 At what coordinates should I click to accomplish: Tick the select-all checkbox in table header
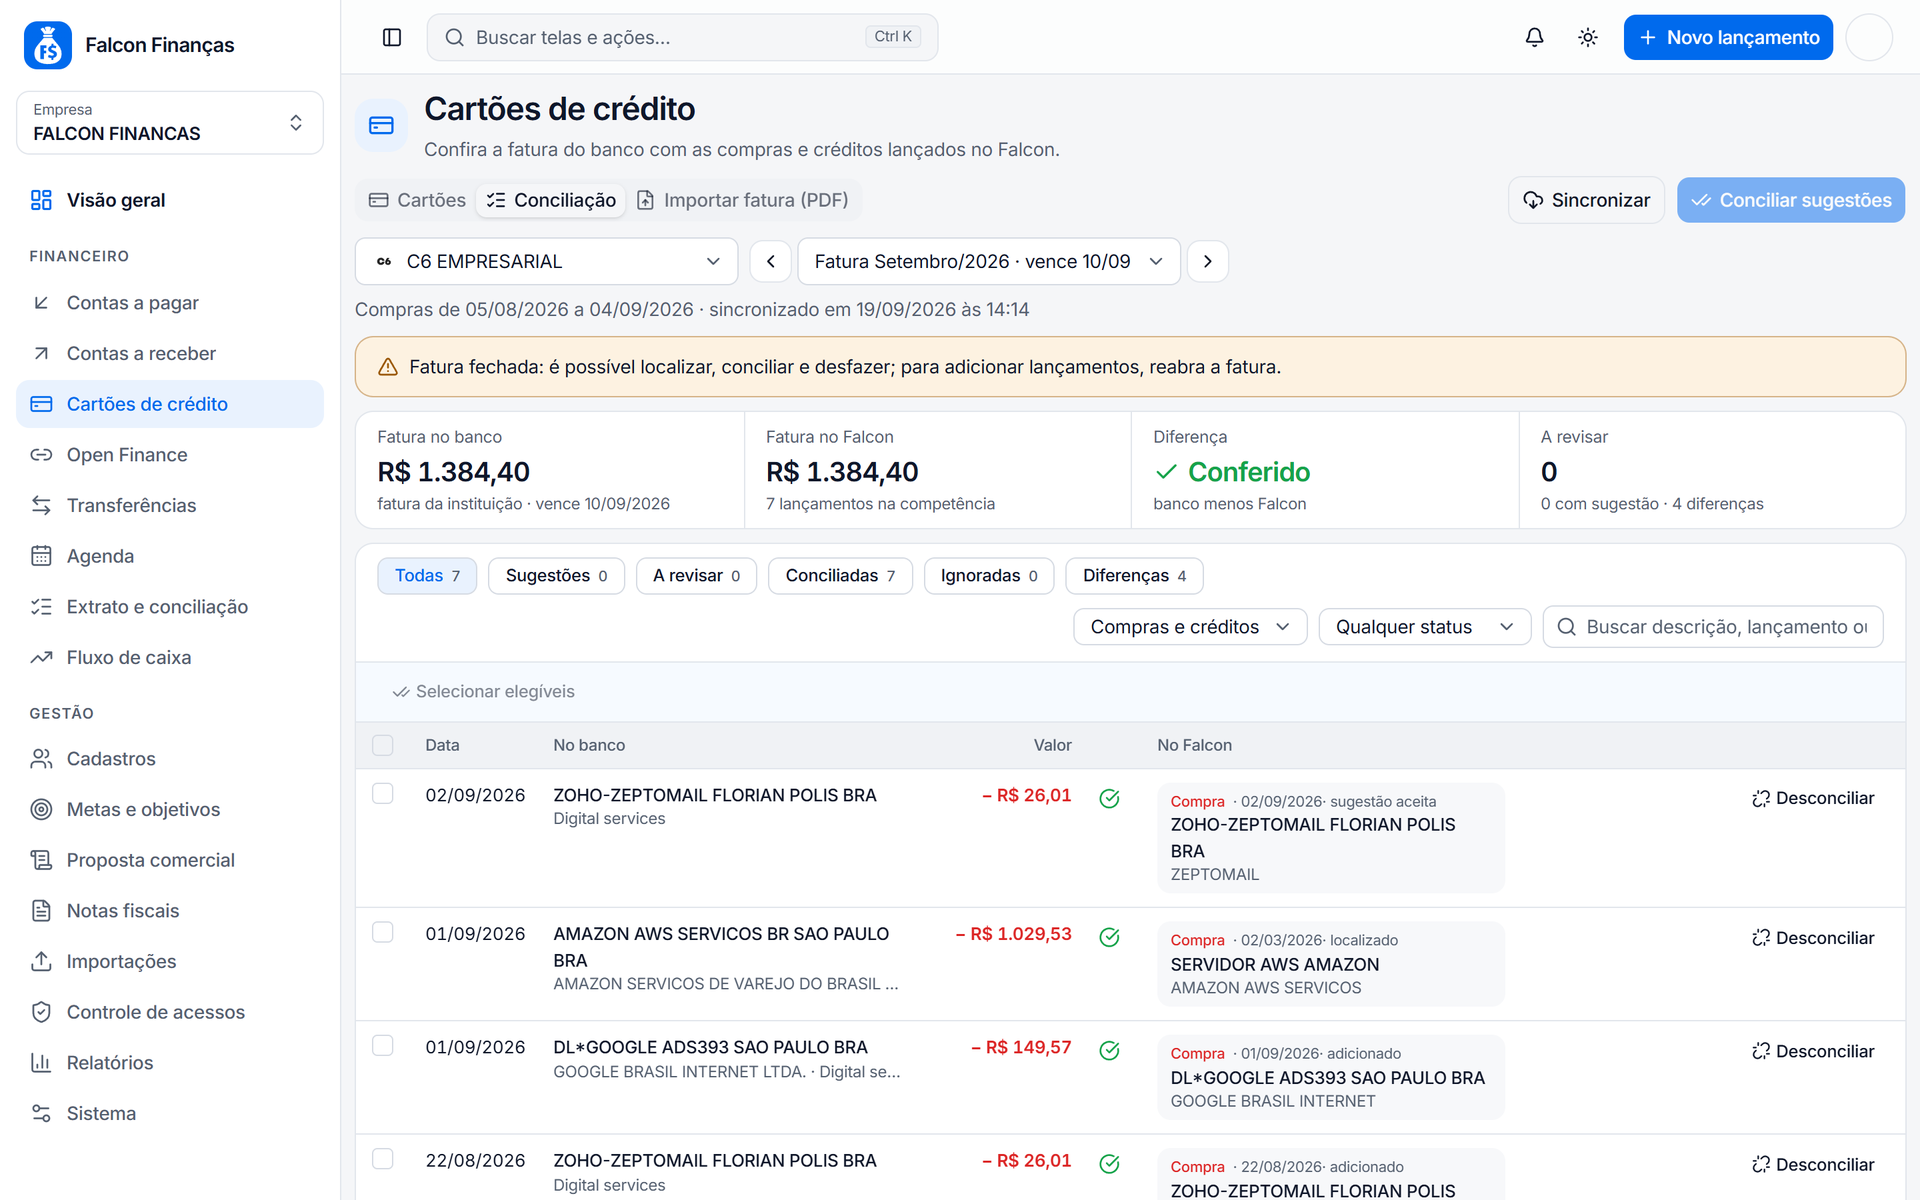(382, 745)
